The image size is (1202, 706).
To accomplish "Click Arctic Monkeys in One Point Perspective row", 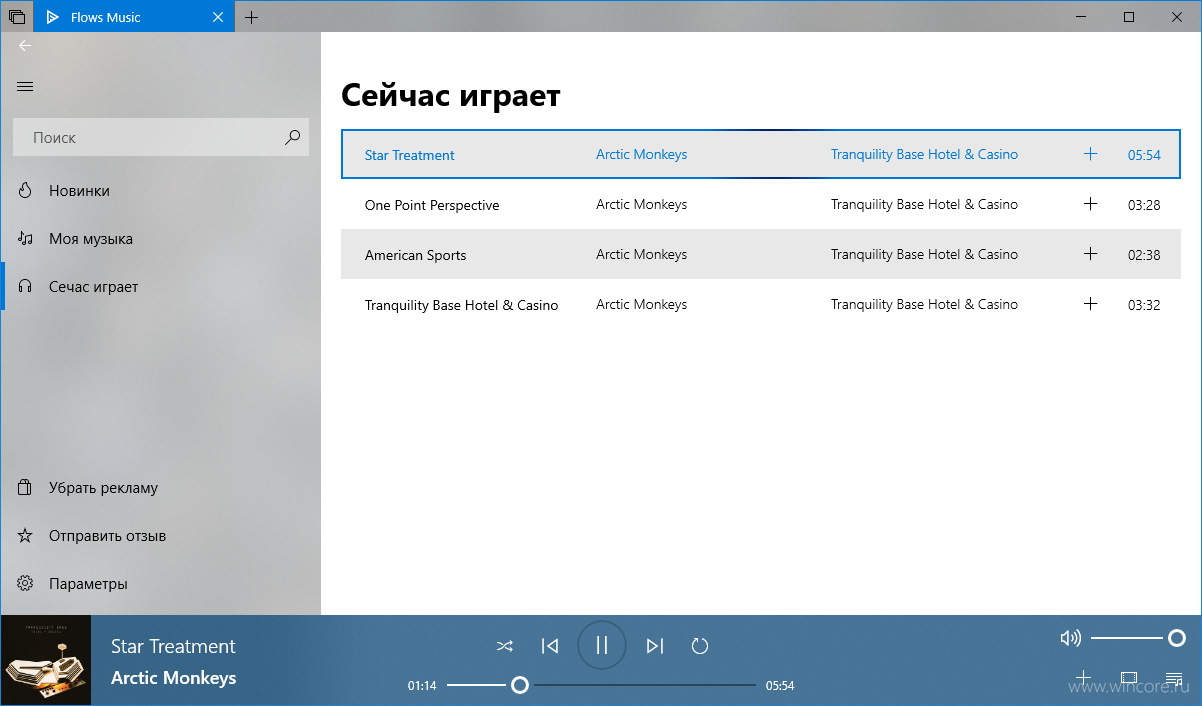I will pos(641,204).
